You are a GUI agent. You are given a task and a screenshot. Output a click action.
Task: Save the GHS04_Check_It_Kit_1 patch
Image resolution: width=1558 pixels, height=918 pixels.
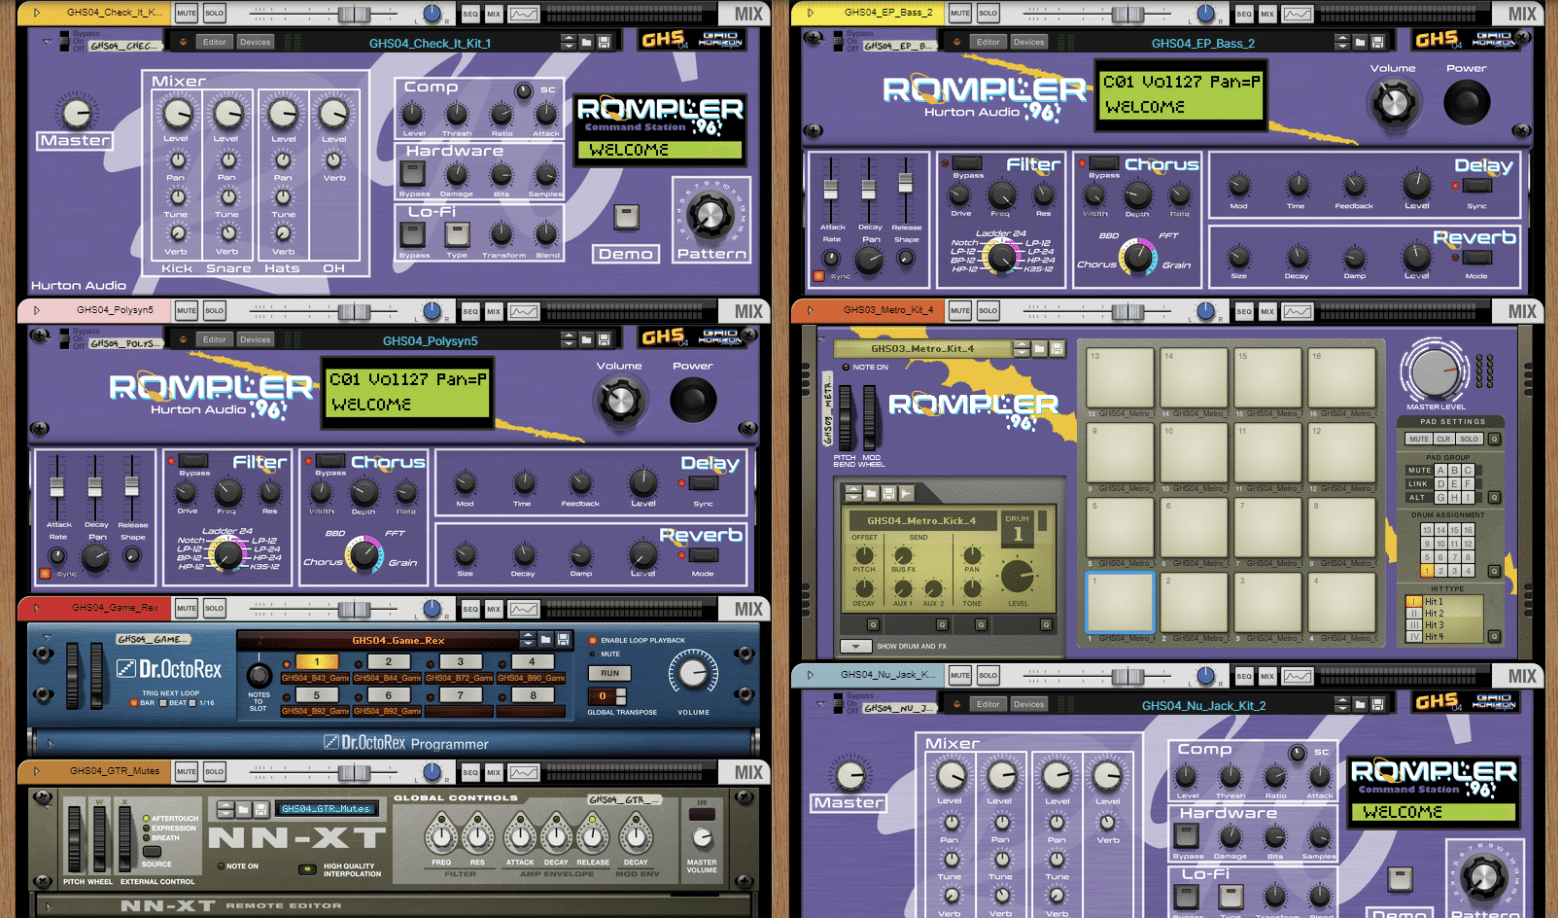point(604,42)
